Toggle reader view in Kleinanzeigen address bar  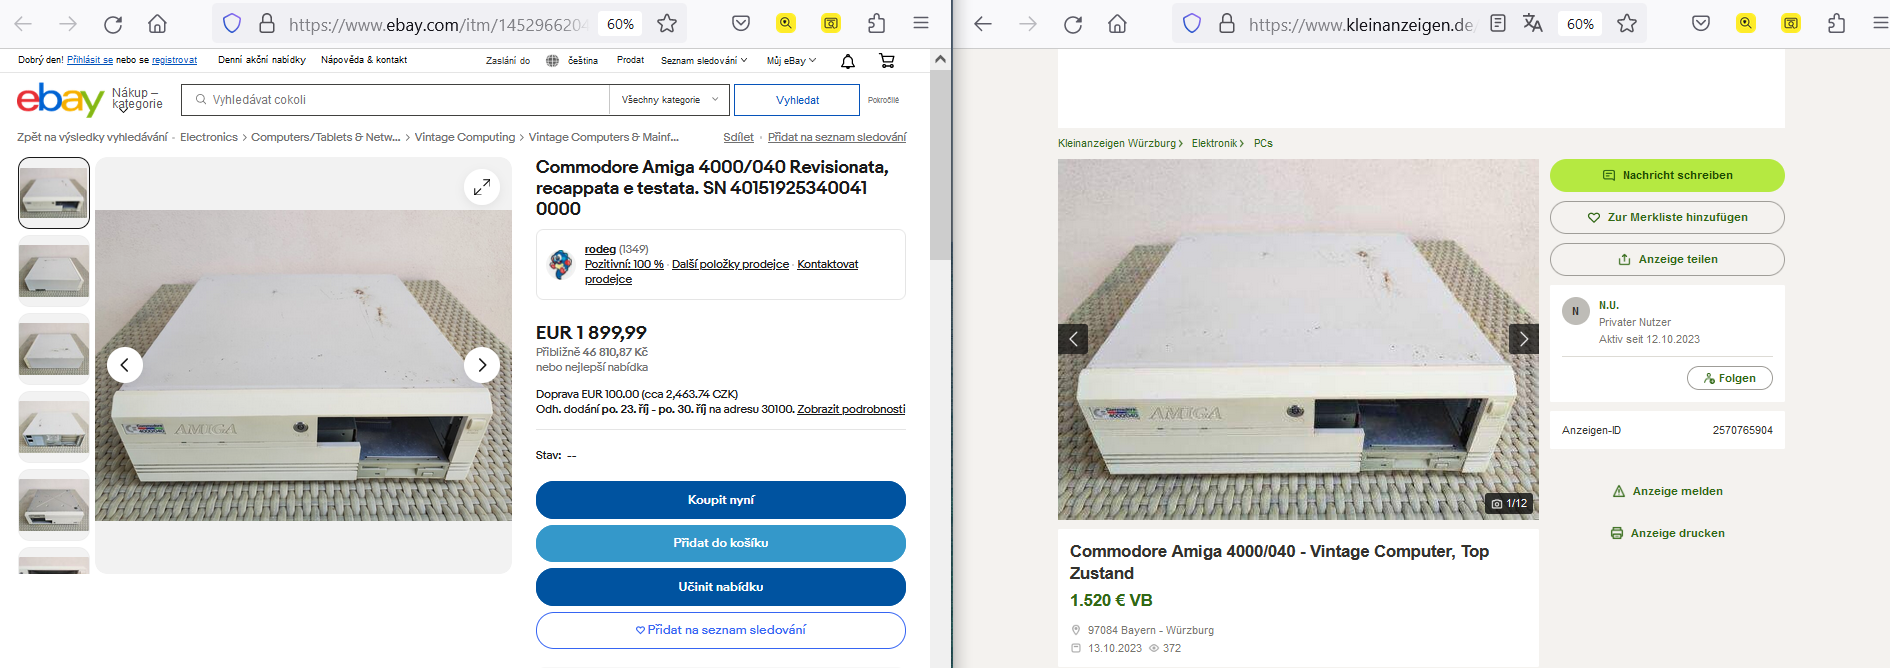[x=1498, y=23]
